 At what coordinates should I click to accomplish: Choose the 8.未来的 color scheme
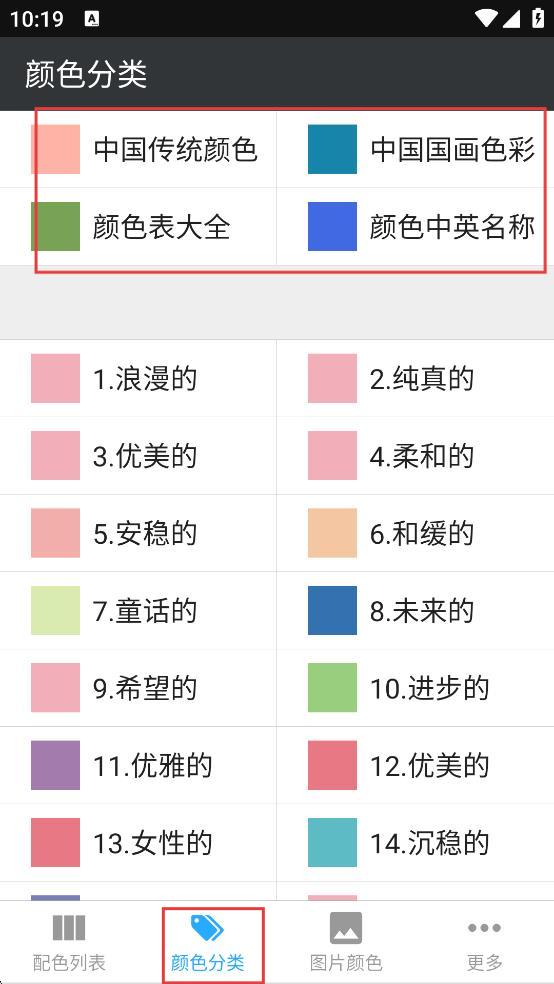415,611
